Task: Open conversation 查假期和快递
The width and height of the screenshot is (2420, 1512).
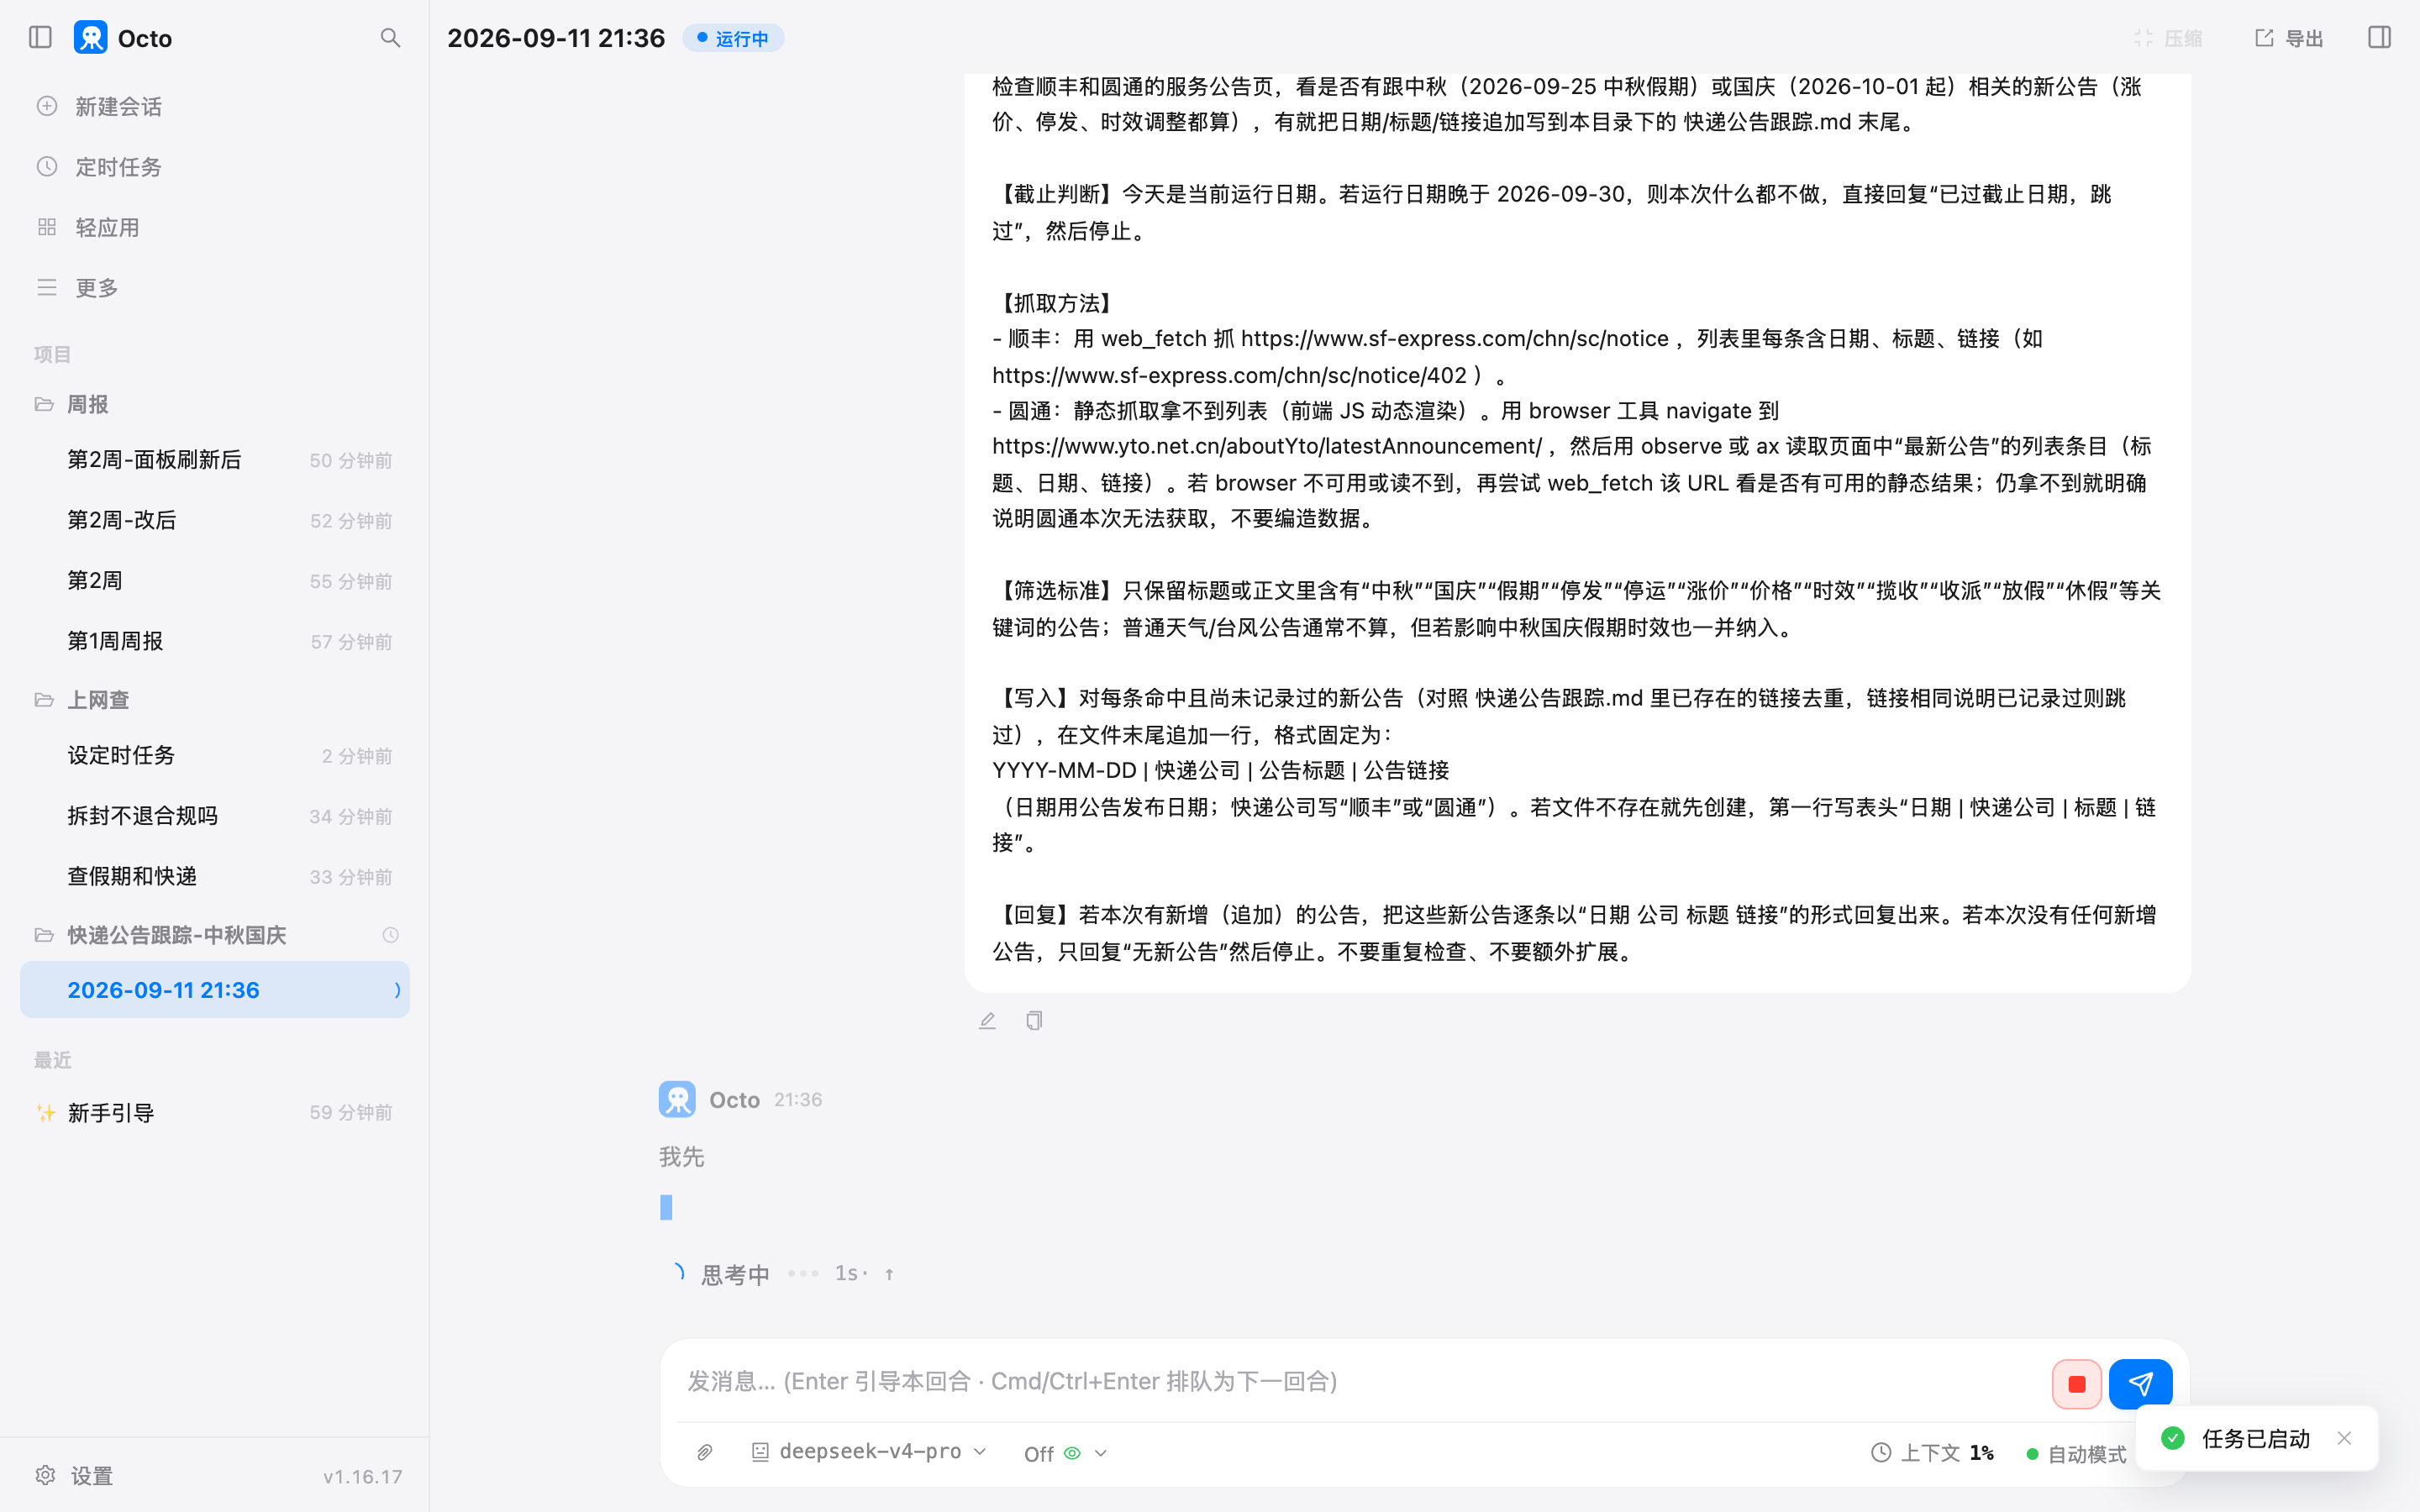Action: click(x=214, y=876)
